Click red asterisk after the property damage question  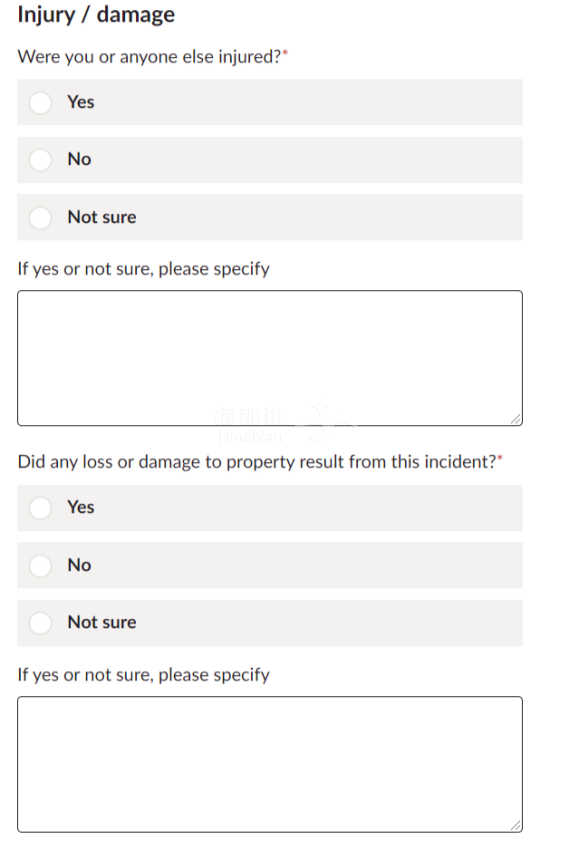tap(500, 458)
